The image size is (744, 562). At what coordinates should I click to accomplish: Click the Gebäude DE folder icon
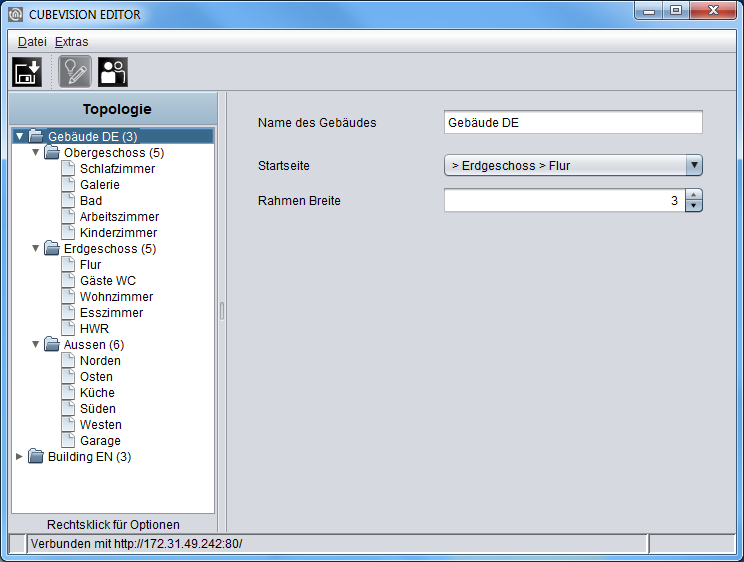click(36, 136)
